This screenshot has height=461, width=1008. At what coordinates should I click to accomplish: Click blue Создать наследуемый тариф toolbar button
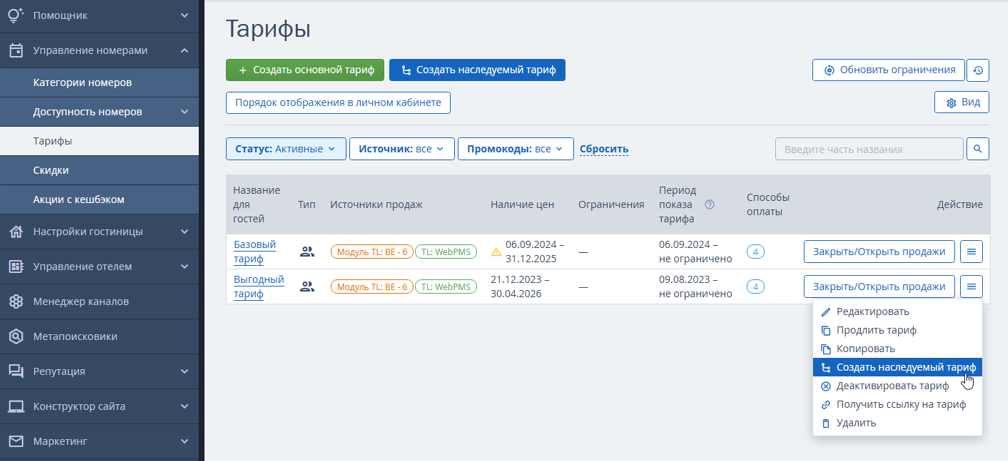tap(477, 70)
